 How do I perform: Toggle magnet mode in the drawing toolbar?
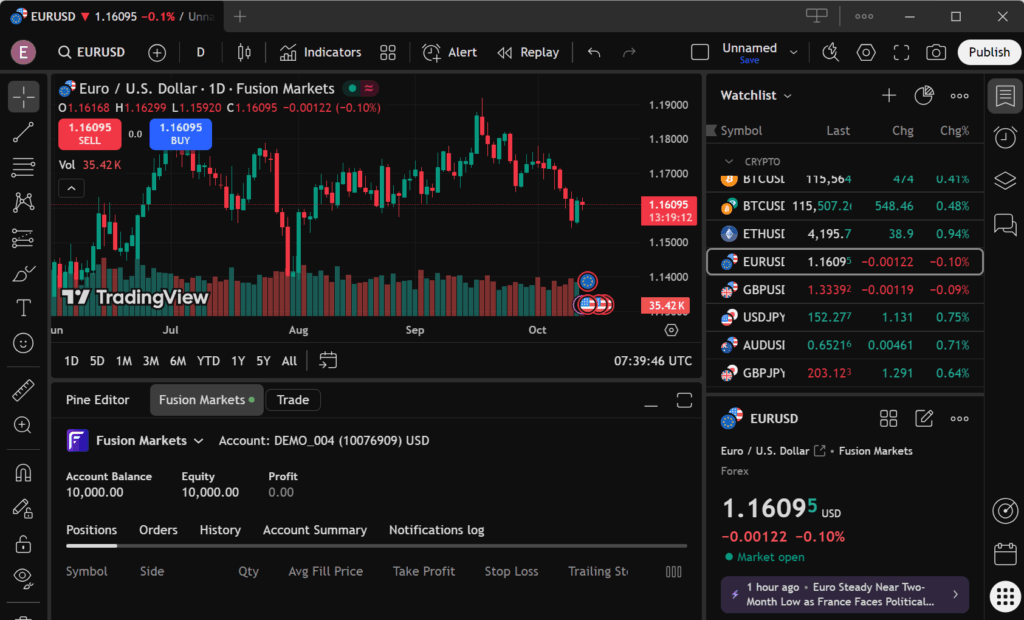tap(24, 472)
